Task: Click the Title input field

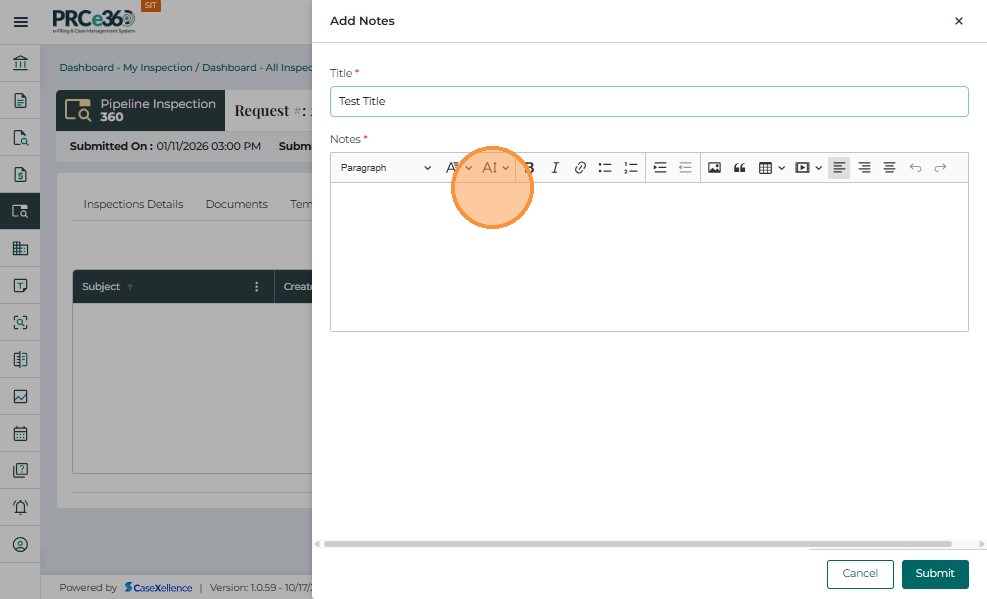Action: tap(649, 101)
